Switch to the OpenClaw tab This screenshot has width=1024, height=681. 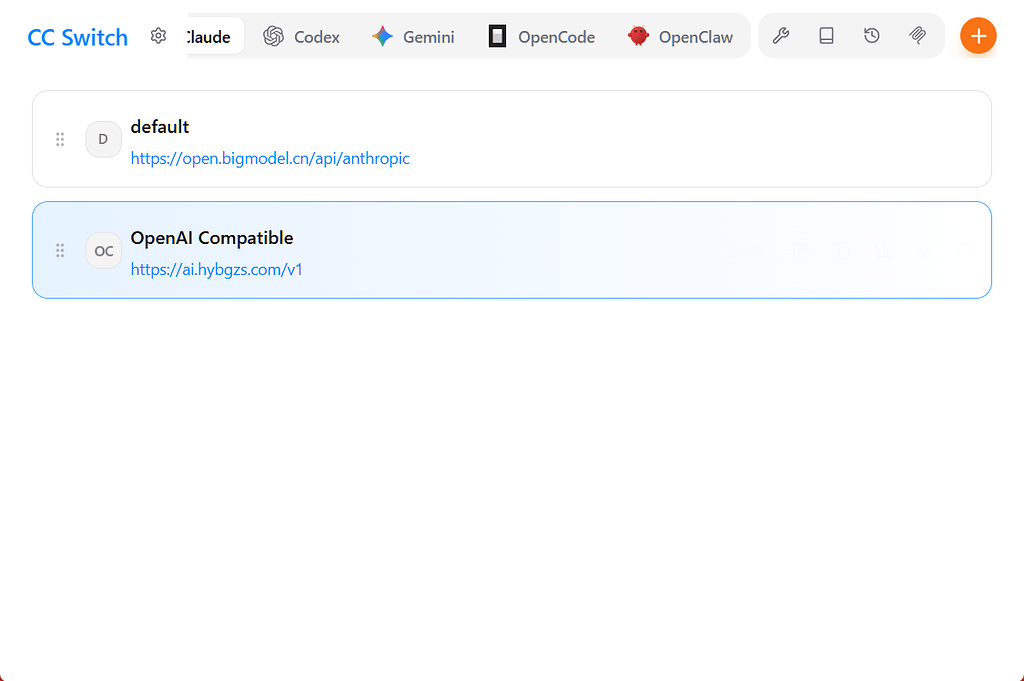[x=680, y=37]
